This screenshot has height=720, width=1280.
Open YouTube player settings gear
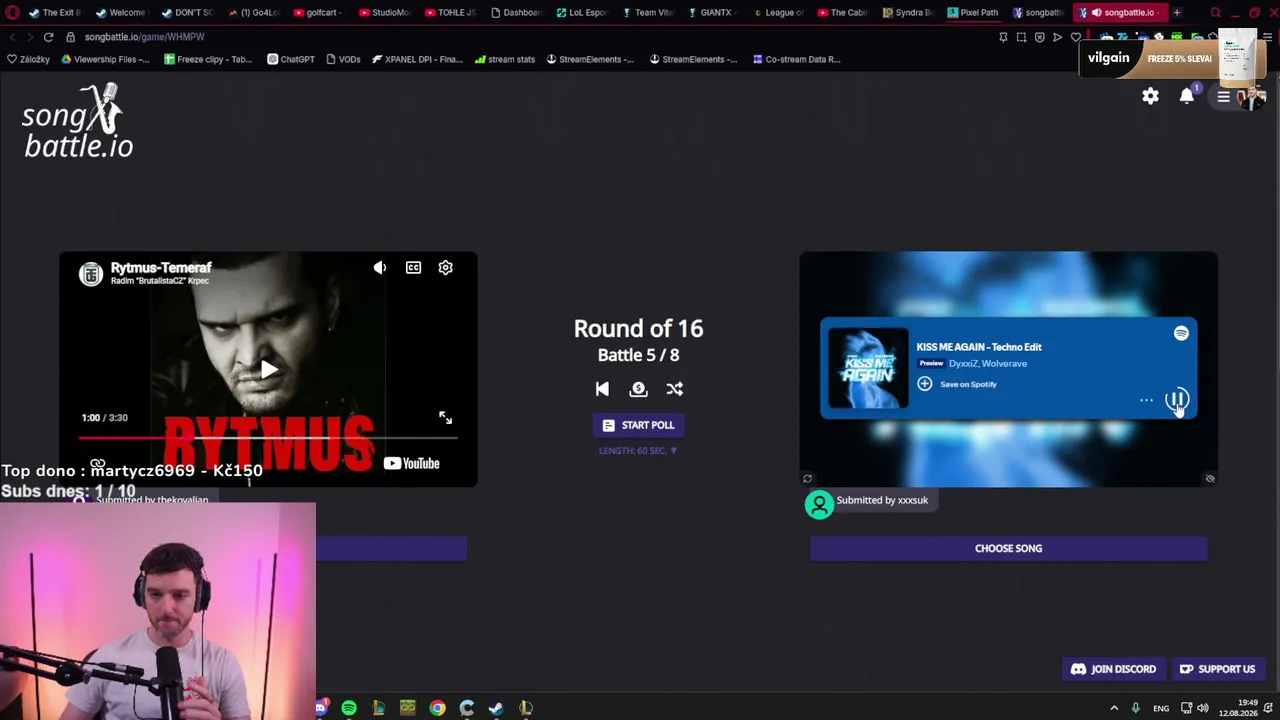(446, 268)
